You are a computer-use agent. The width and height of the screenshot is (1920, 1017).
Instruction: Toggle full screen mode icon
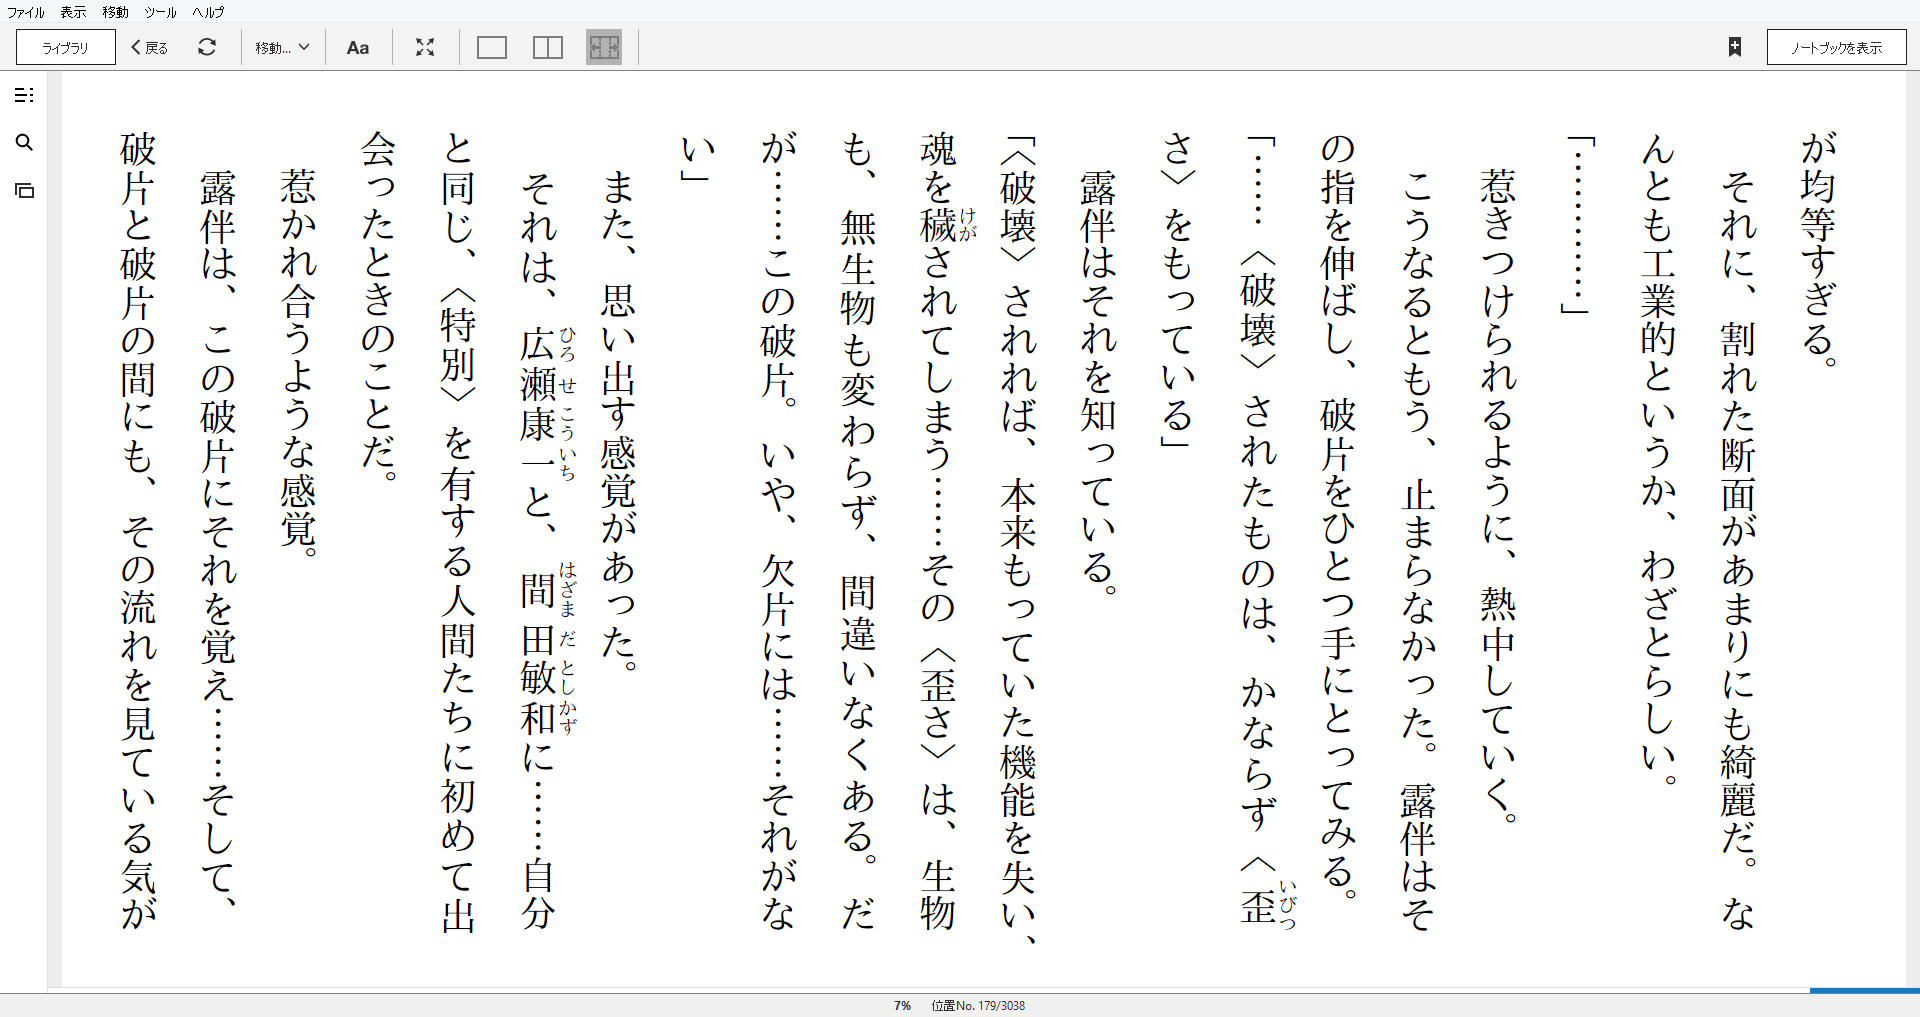point(425,47)
